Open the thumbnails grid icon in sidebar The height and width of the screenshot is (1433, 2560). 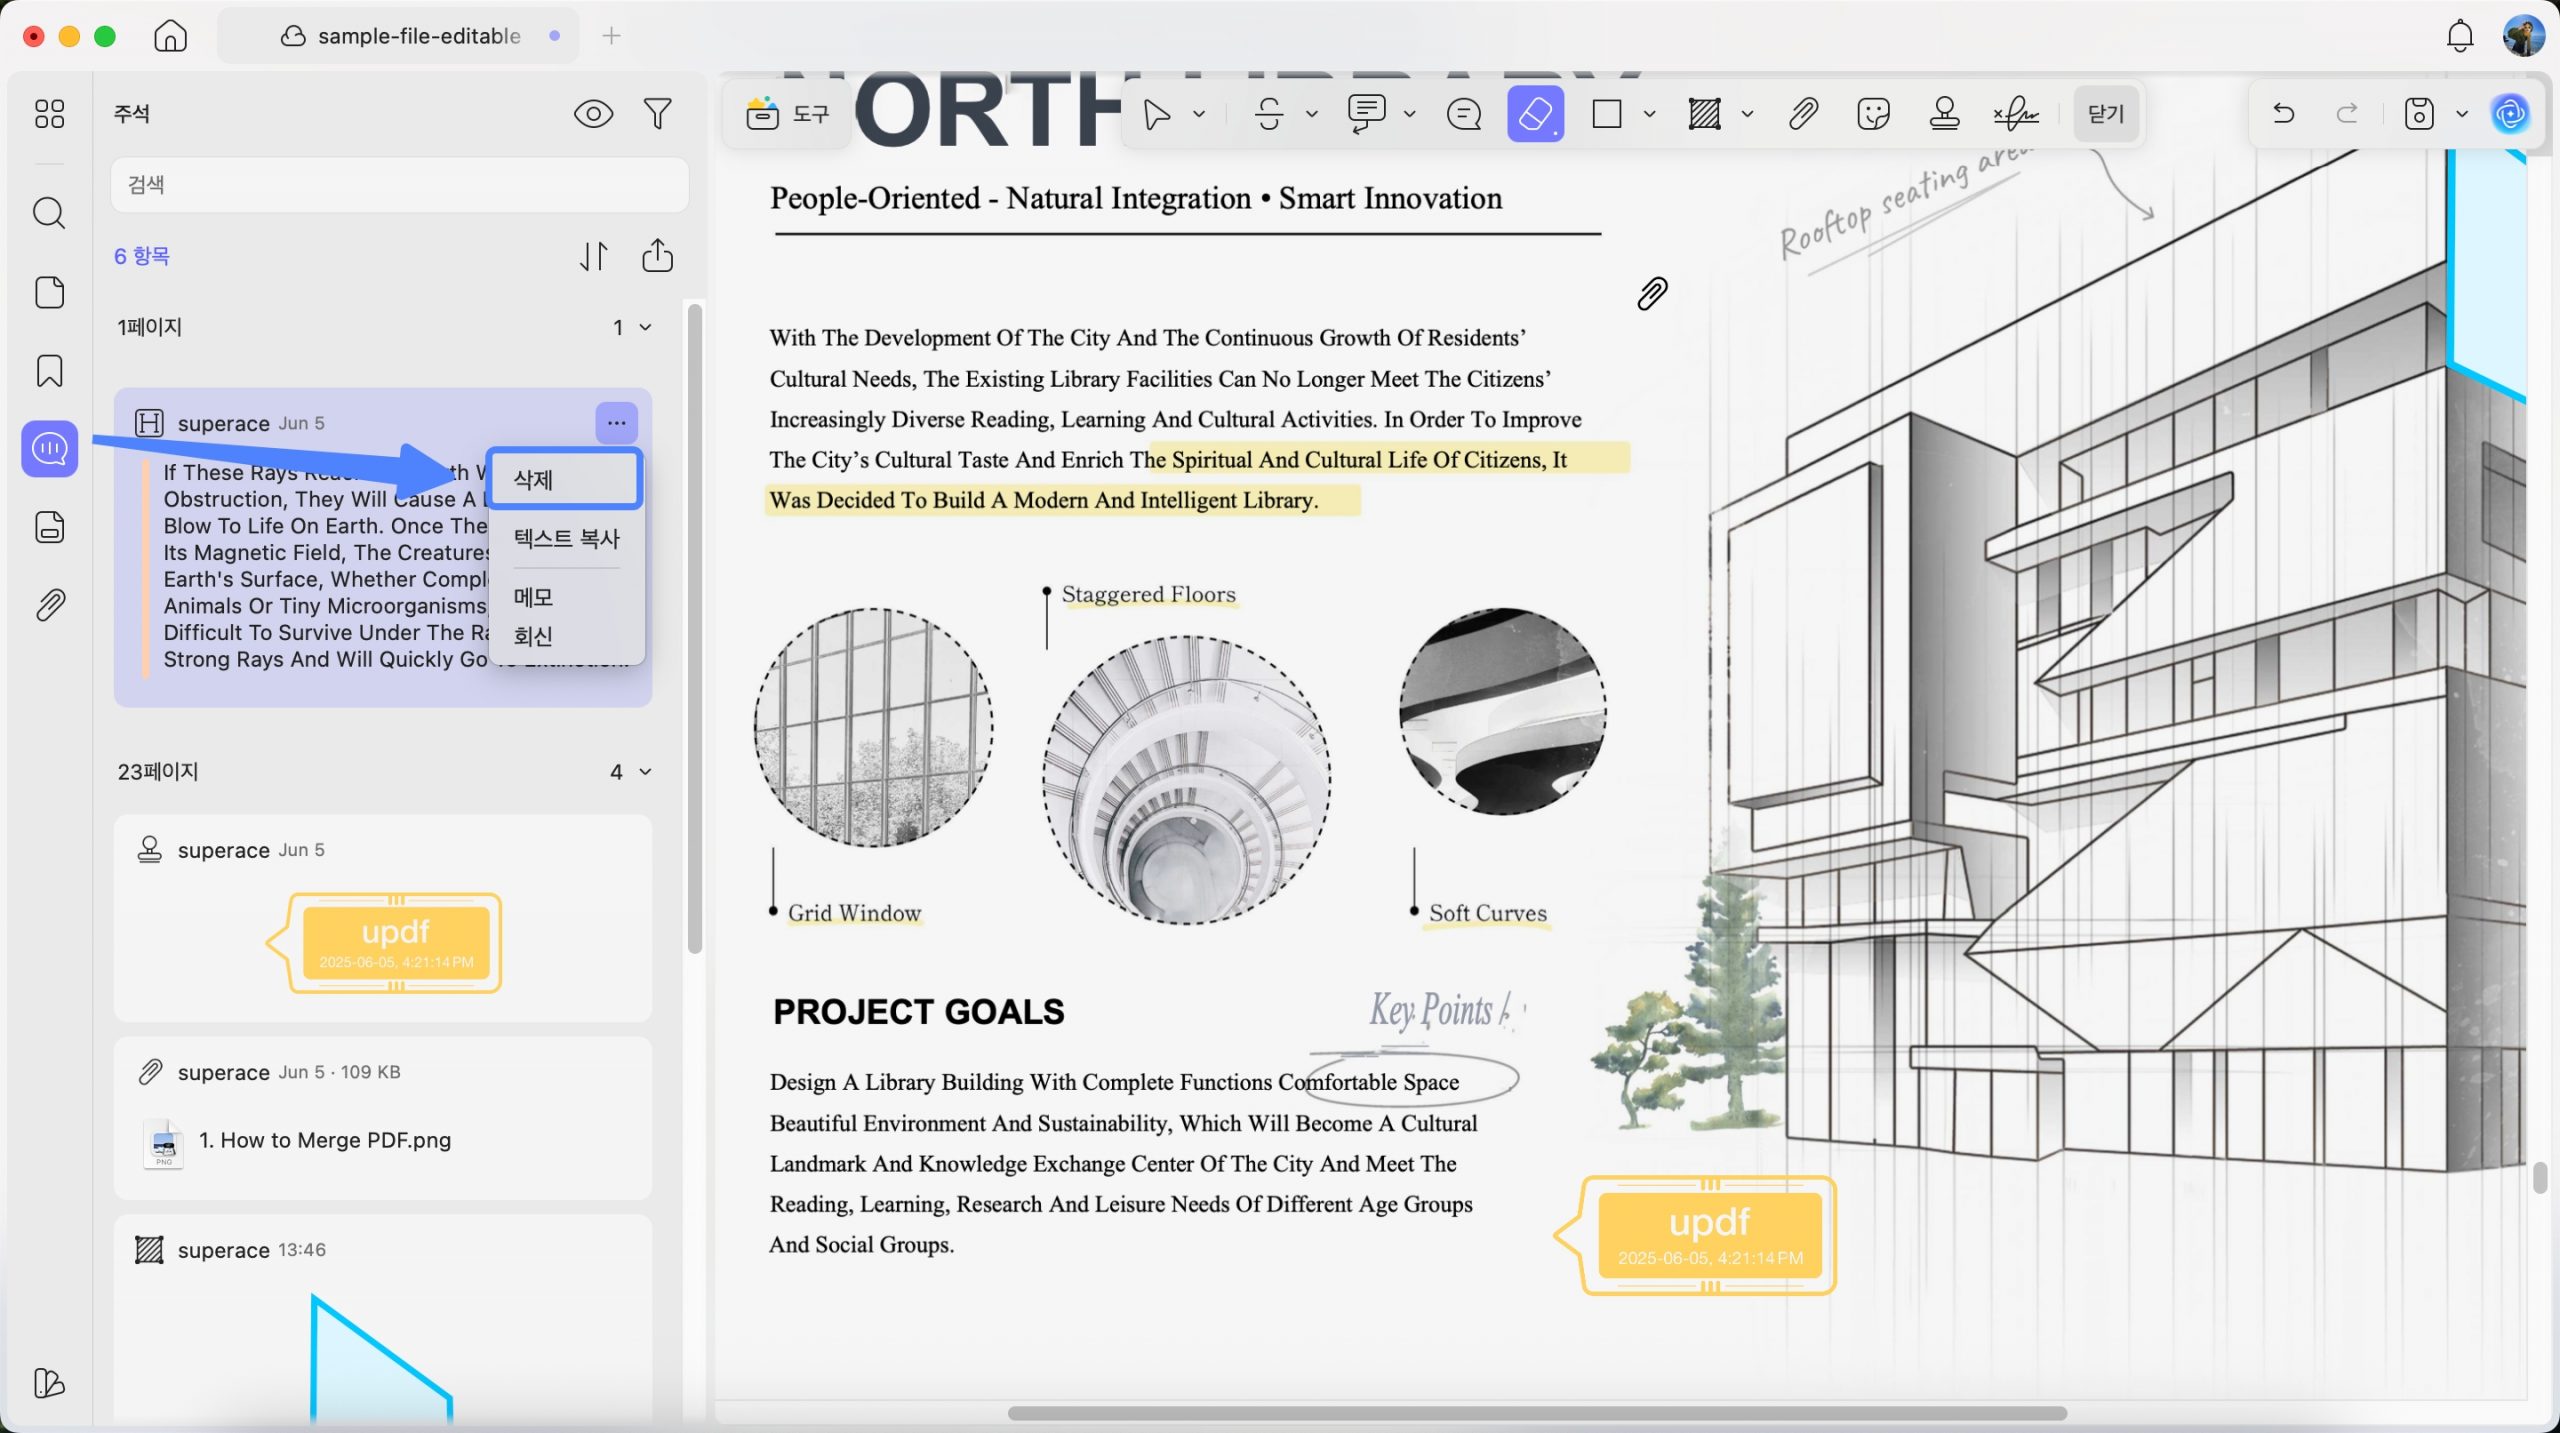coord(49,114)
